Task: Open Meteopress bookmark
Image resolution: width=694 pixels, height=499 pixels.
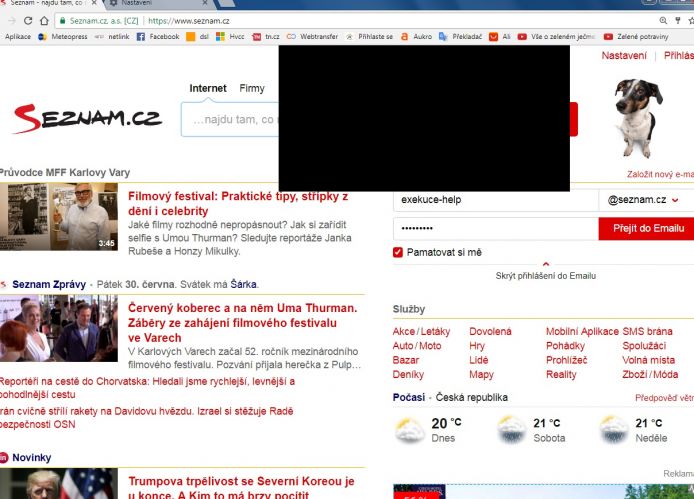Action: tap(63, 37)
